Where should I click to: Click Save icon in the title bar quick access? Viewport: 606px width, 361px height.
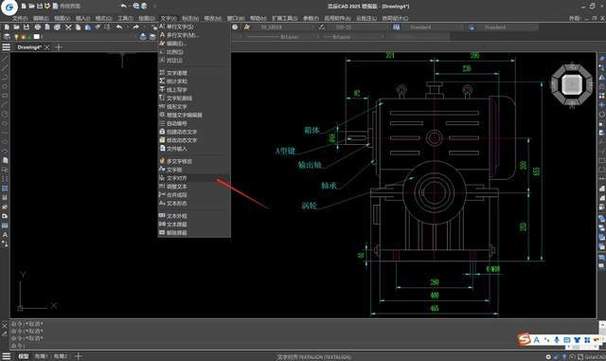pos(39,6)
